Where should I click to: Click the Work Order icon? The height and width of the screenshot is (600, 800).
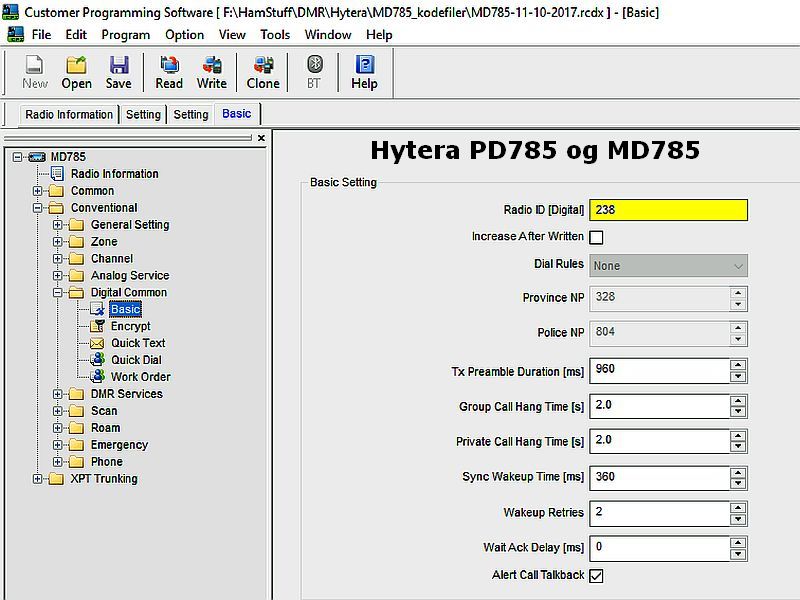pyautogui.click(x=97, y=377)
